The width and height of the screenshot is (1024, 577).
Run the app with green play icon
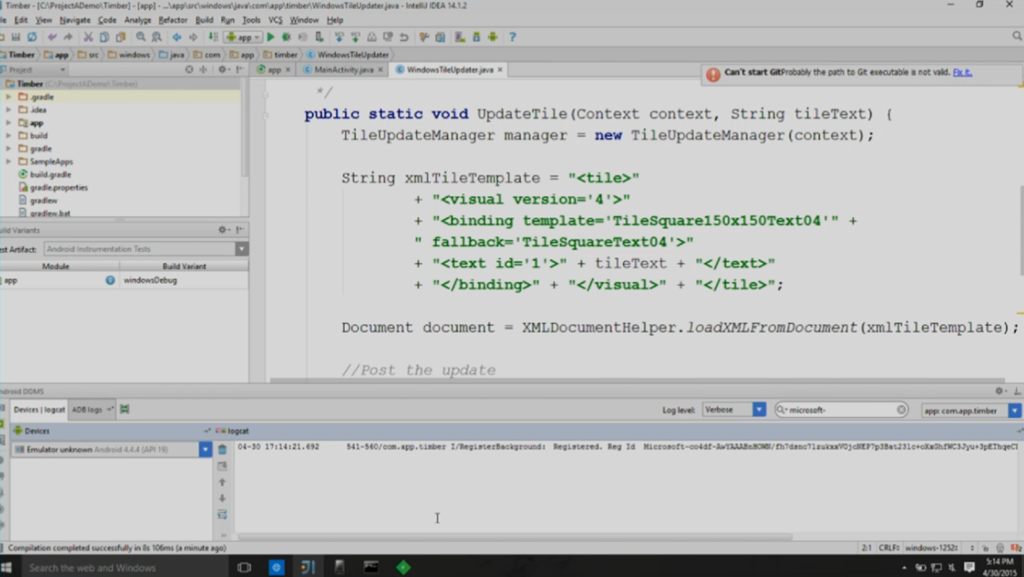click(270, 37)
